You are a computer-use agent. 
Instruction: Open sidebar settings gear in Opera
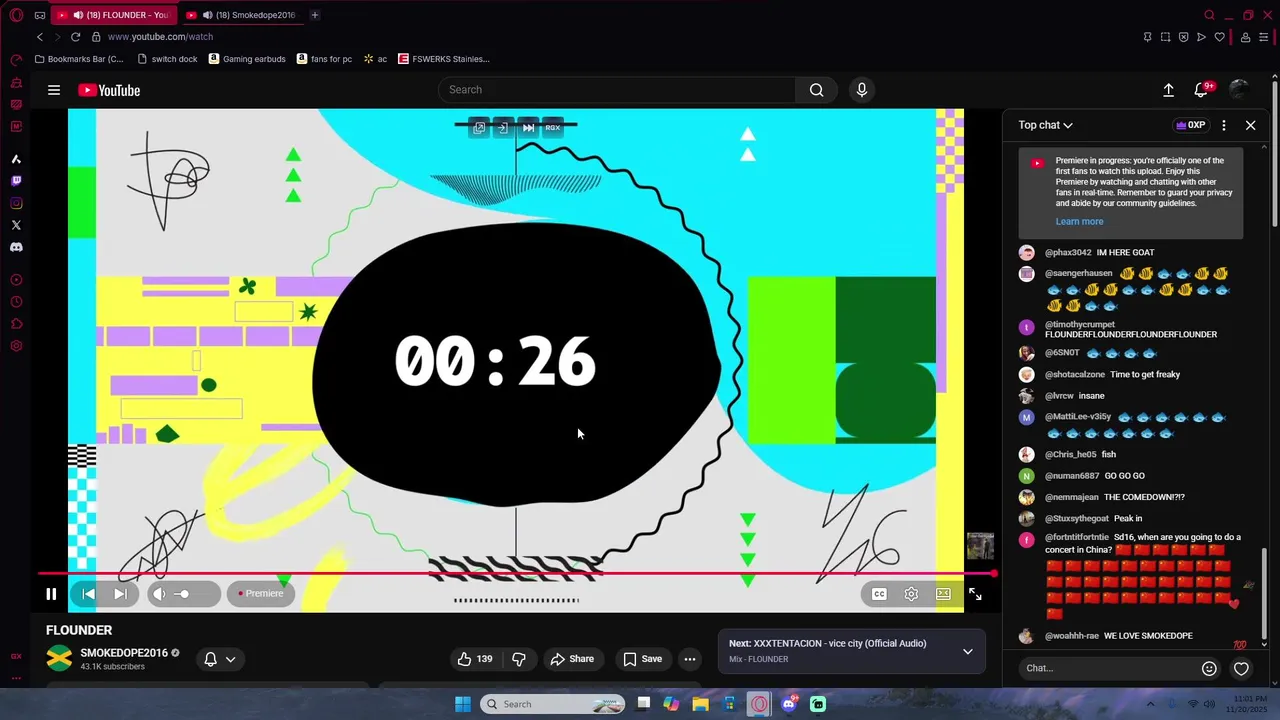click(x=16, y=346)
